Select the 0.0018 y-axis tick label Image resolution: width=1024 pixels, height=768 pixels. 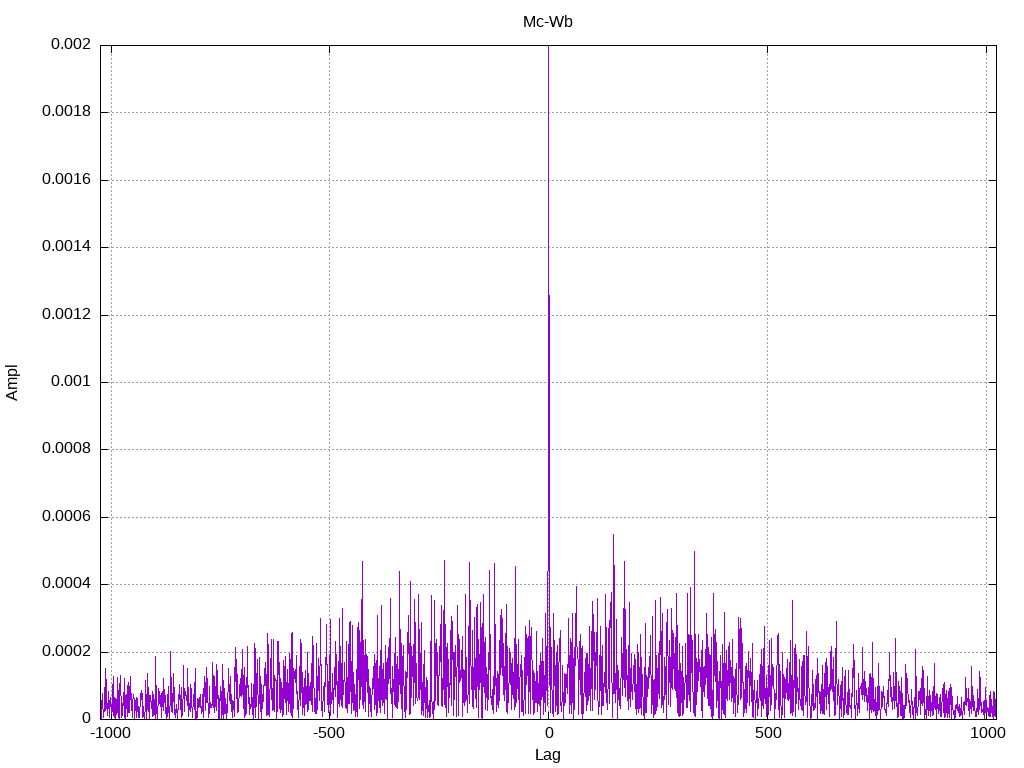66,112
